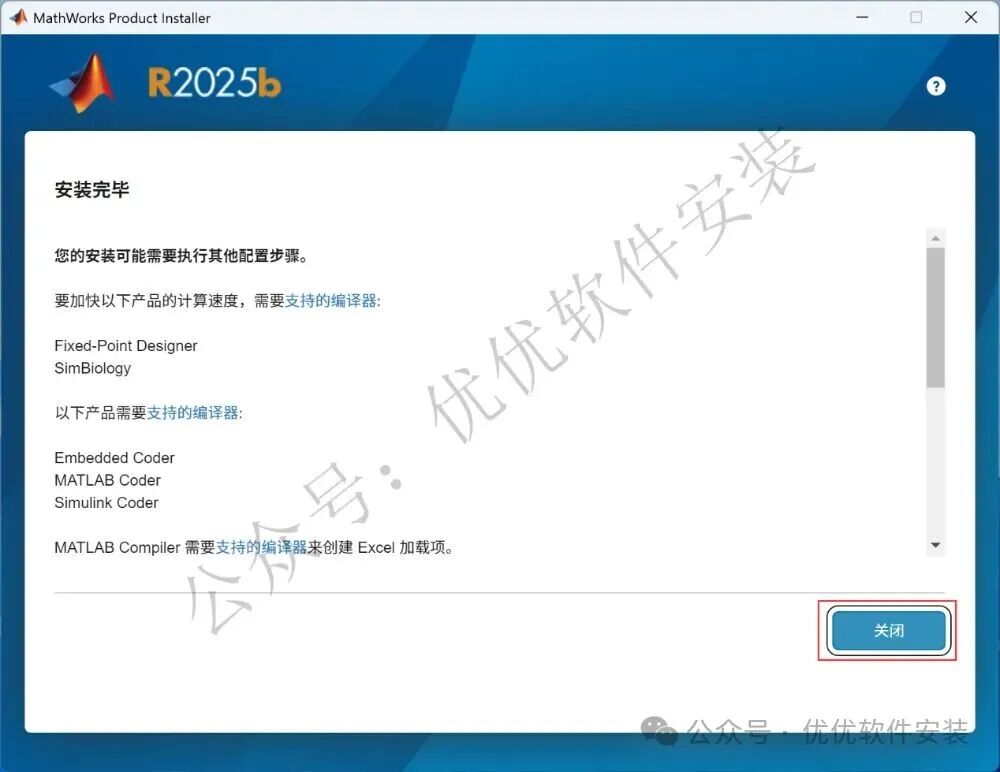The image size is (1000, 772).
Task: Click the MATLAB logo in header
Action: coord(84,84)
